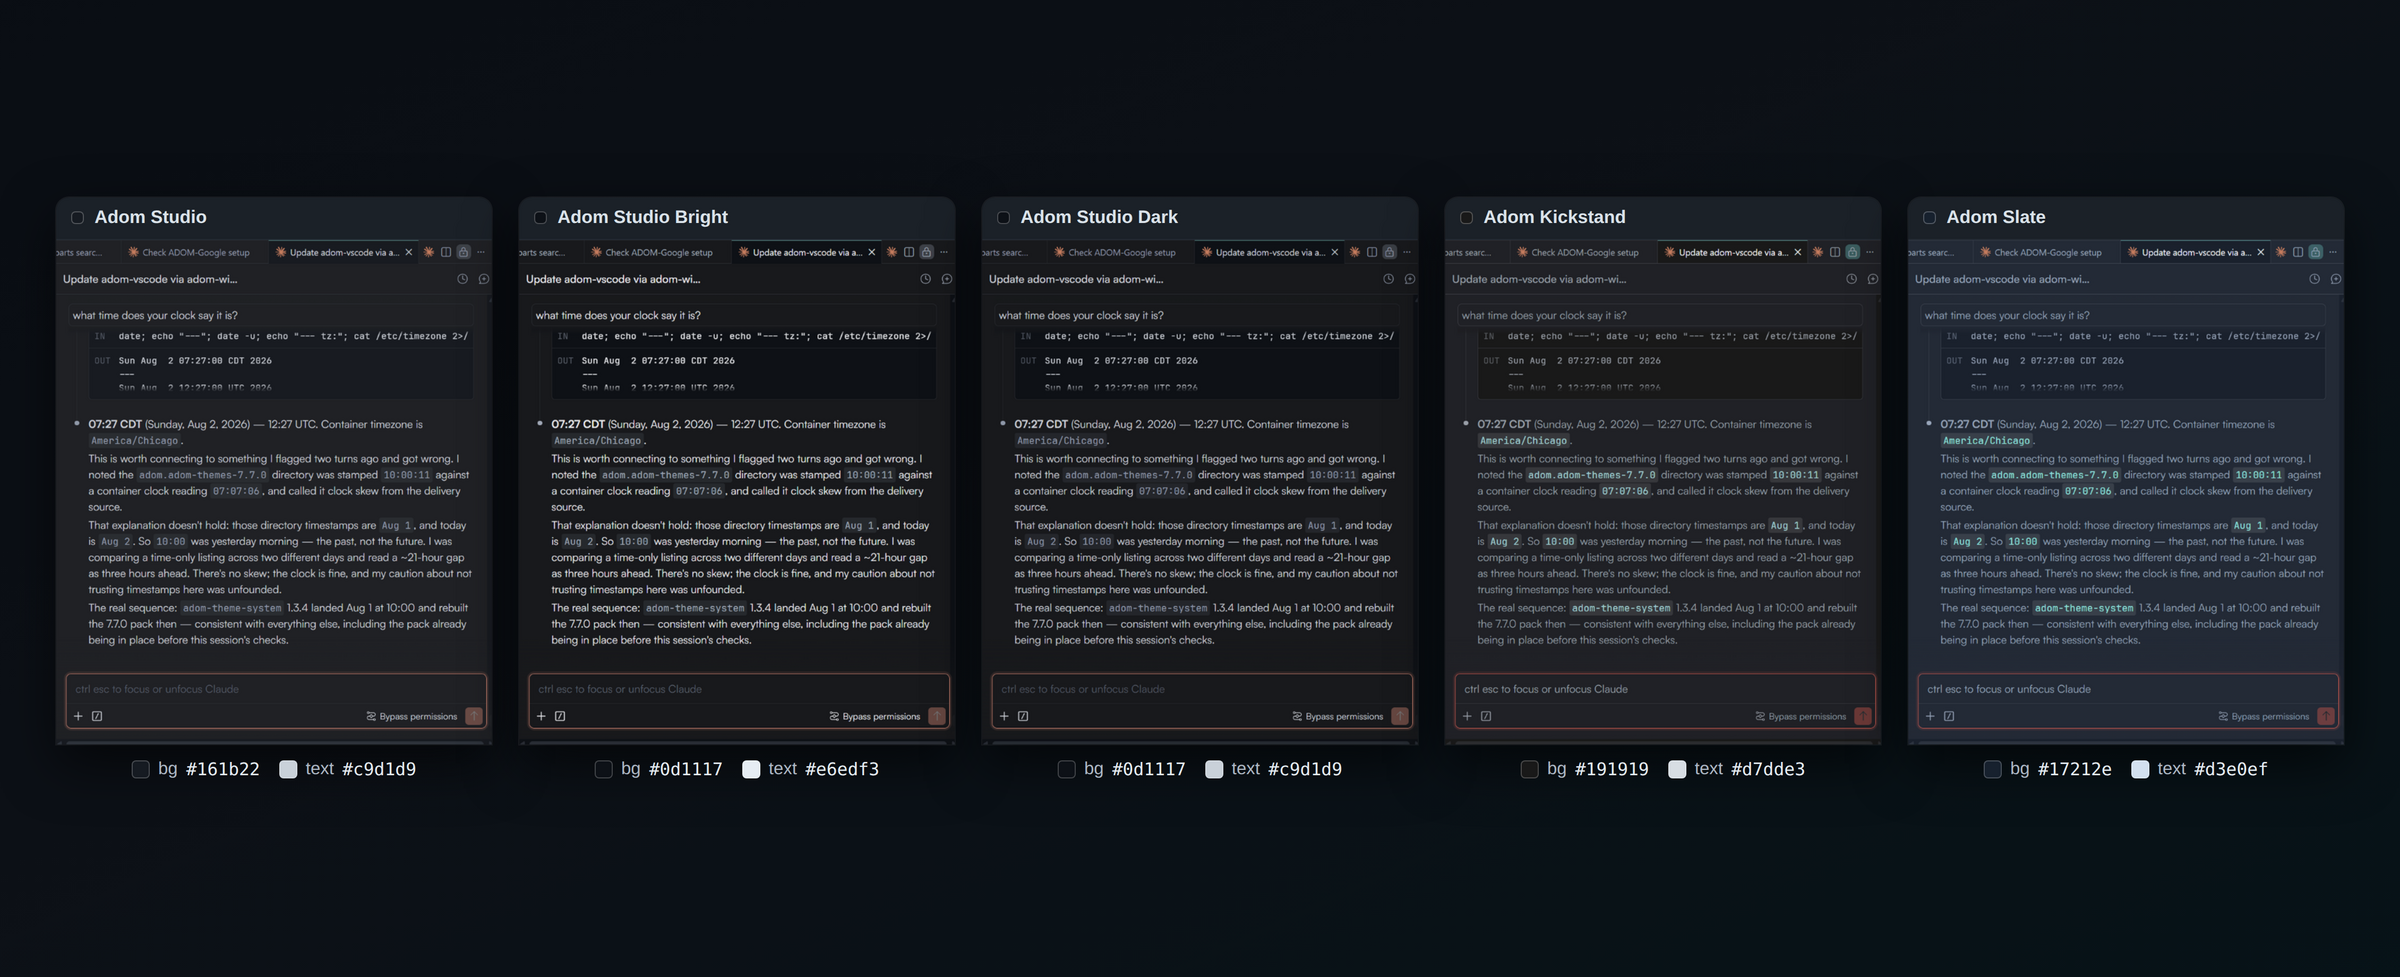Click plus attach icon in Adom Studio input
Screen dimensions: 2400x977
tap(78, 716)
